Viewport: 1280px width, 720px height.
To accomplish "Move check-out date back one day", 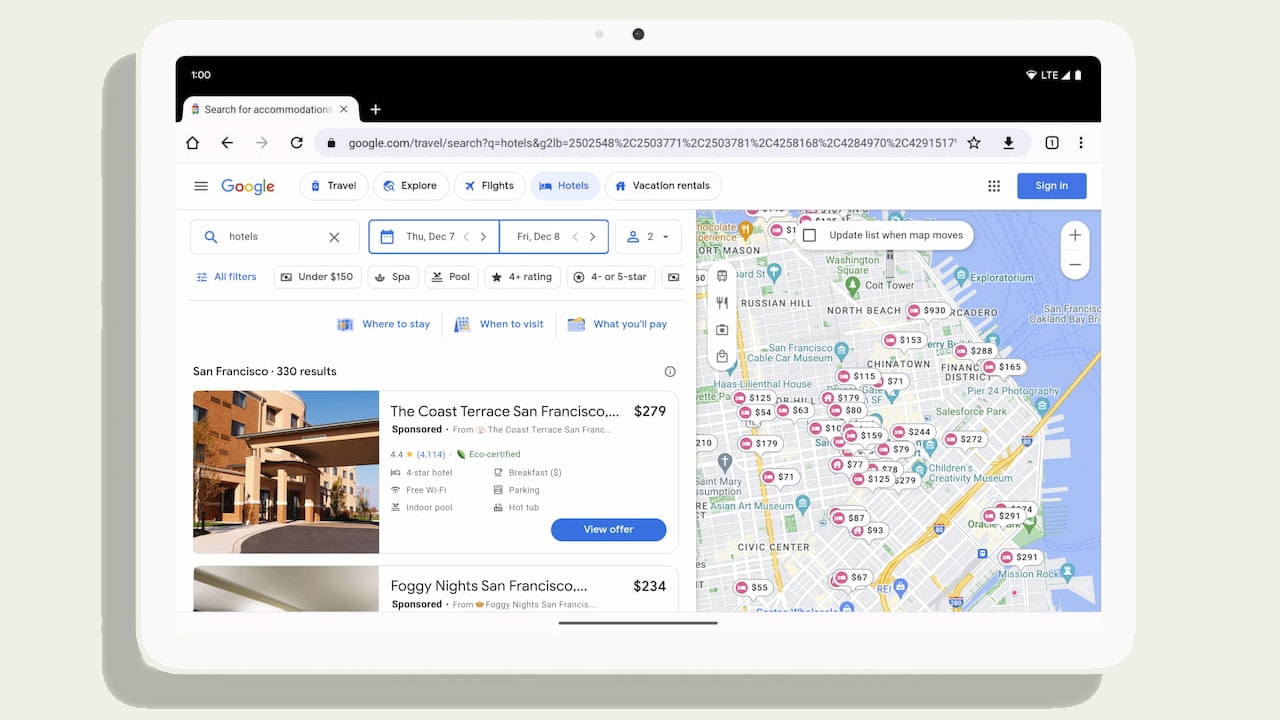I will click(575, 237).
